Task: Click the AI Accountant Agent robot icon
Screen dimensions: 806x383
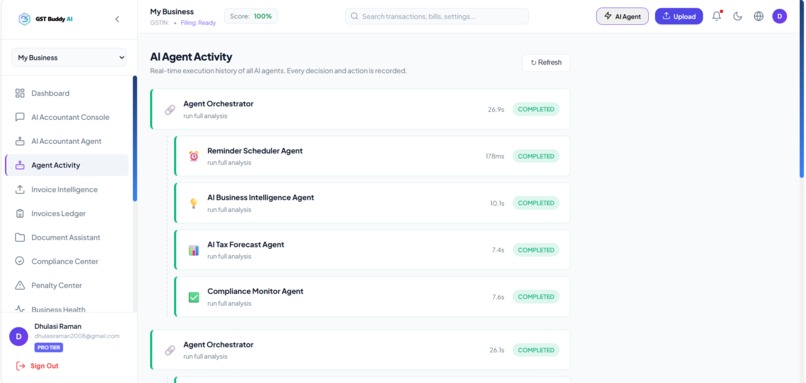Action: 20,141
